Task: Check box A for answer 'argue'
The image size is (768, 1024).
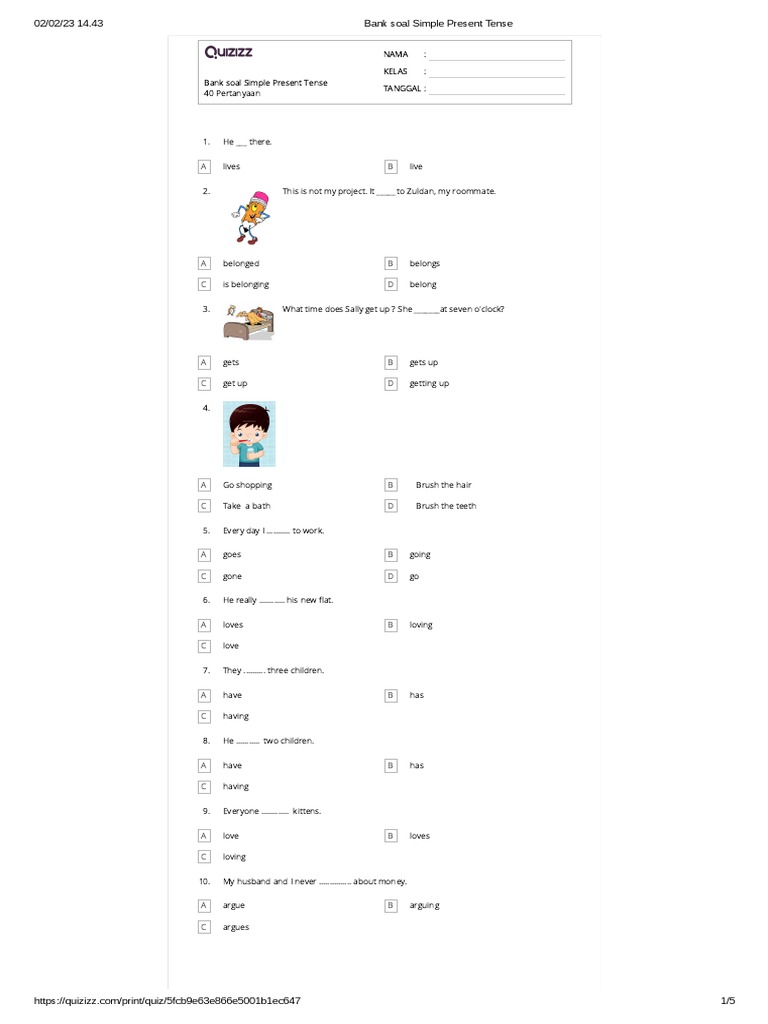Action: [204, 906]
